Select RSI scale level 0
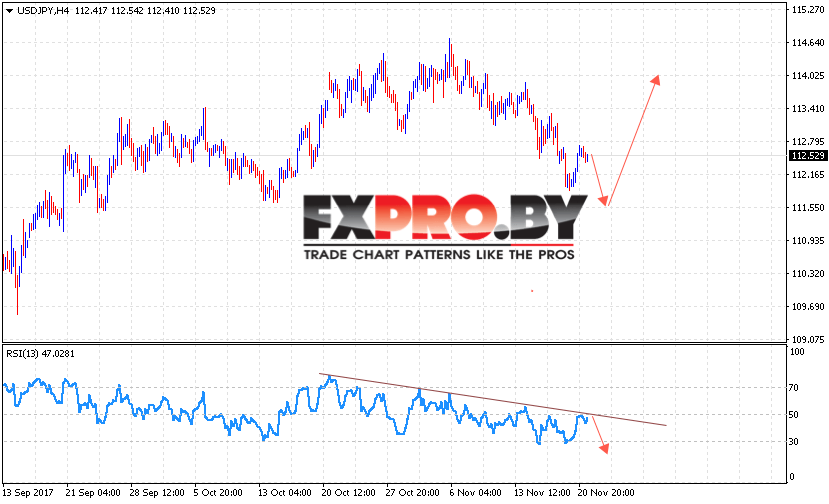The width and height of the screenshot is (829, 504). [x=791, y=476]
